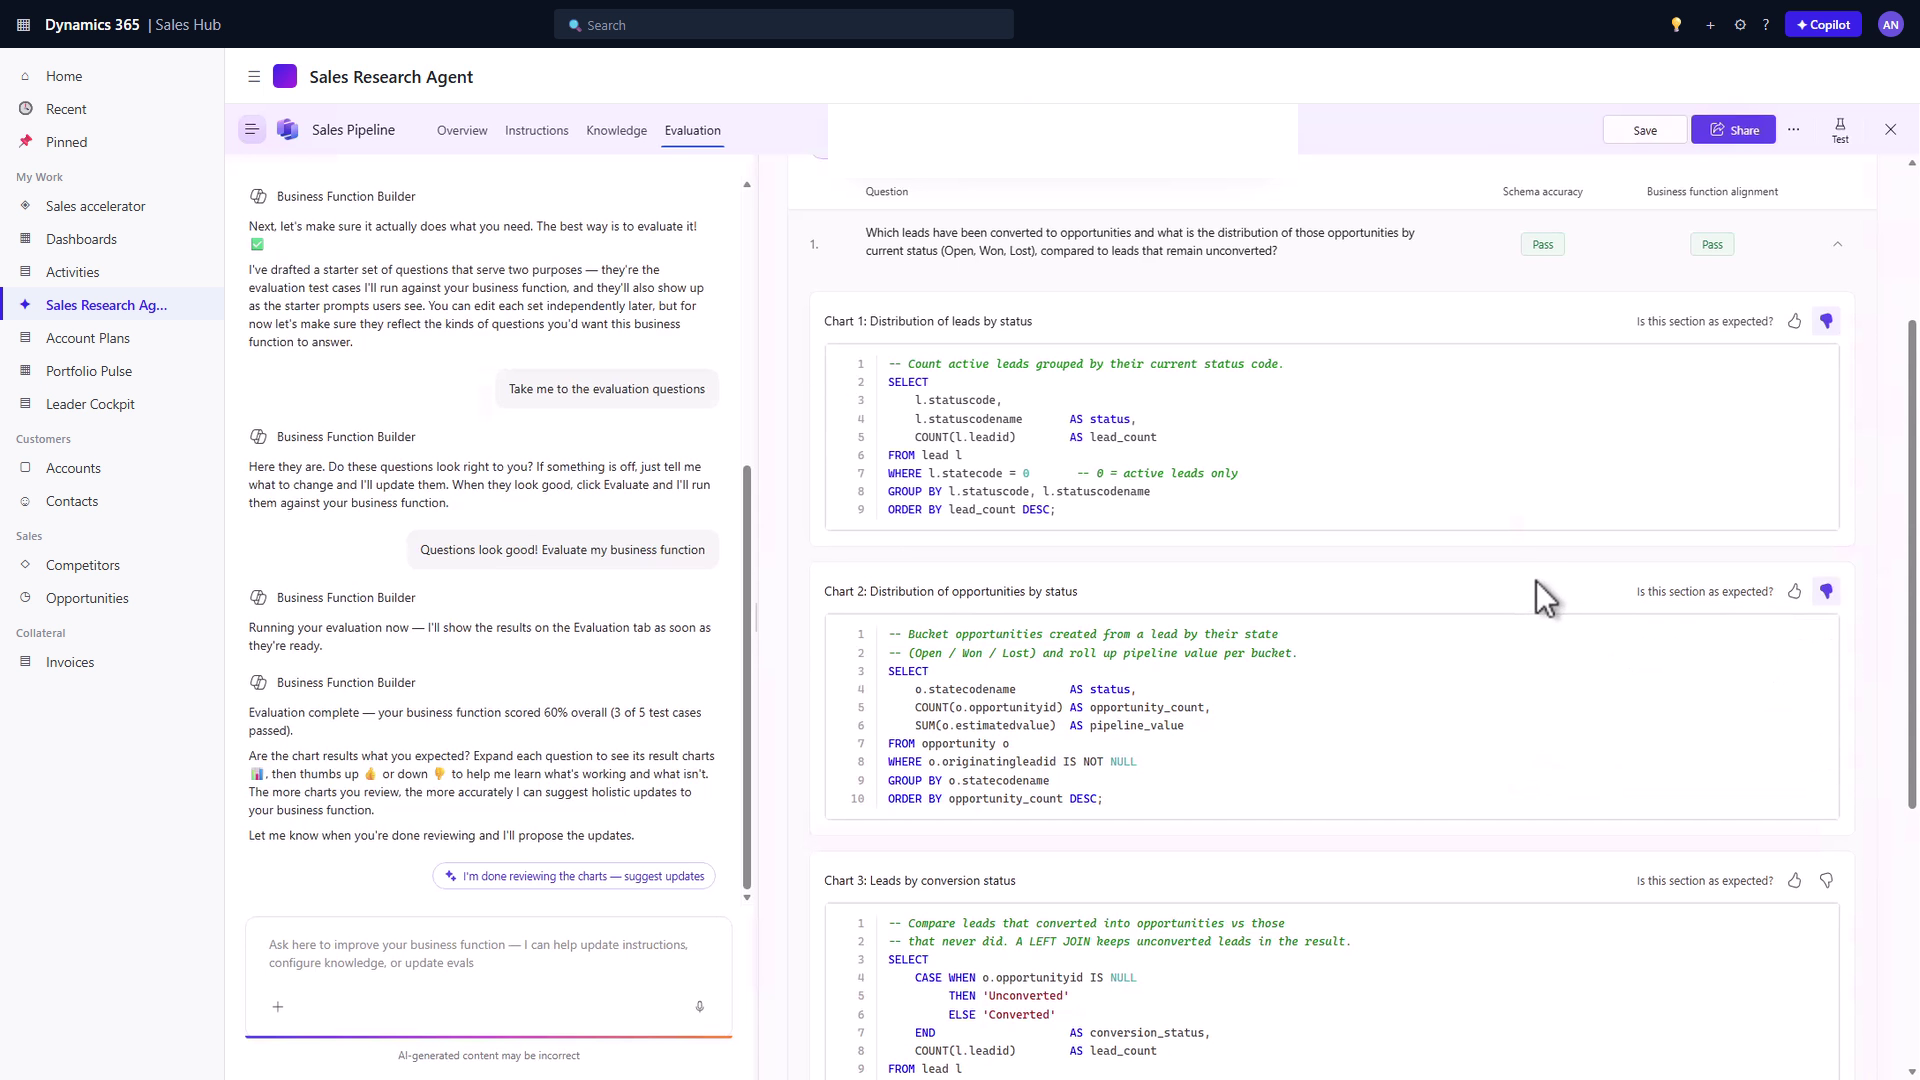Screen dimensions: 1920x1080
Task: Open the Dynamics 365 app launcher waffle
Action: (24, 25)
